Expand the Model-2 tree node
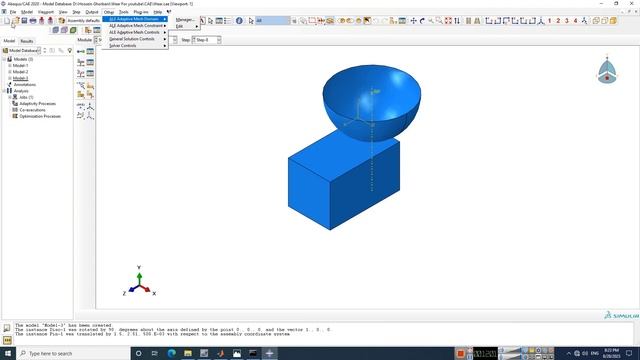The width and height of the screenshot is (640, 360). point(10,72)
